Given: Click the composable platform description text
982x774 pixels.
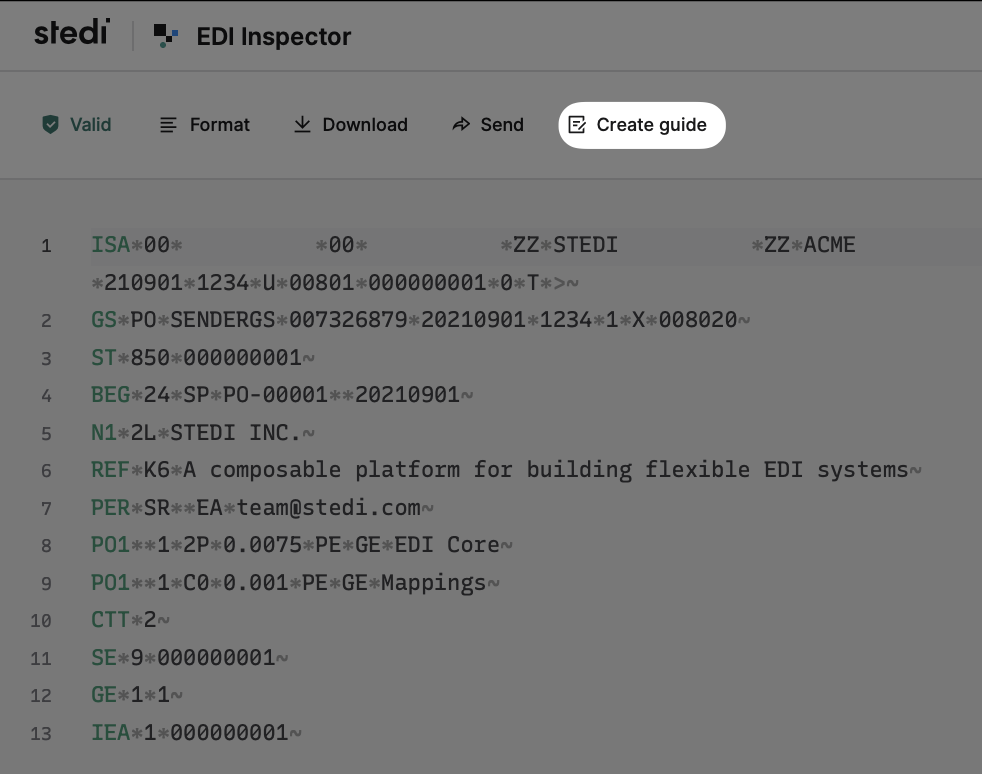Looking at the screenshot, I should tap(545, 470).
